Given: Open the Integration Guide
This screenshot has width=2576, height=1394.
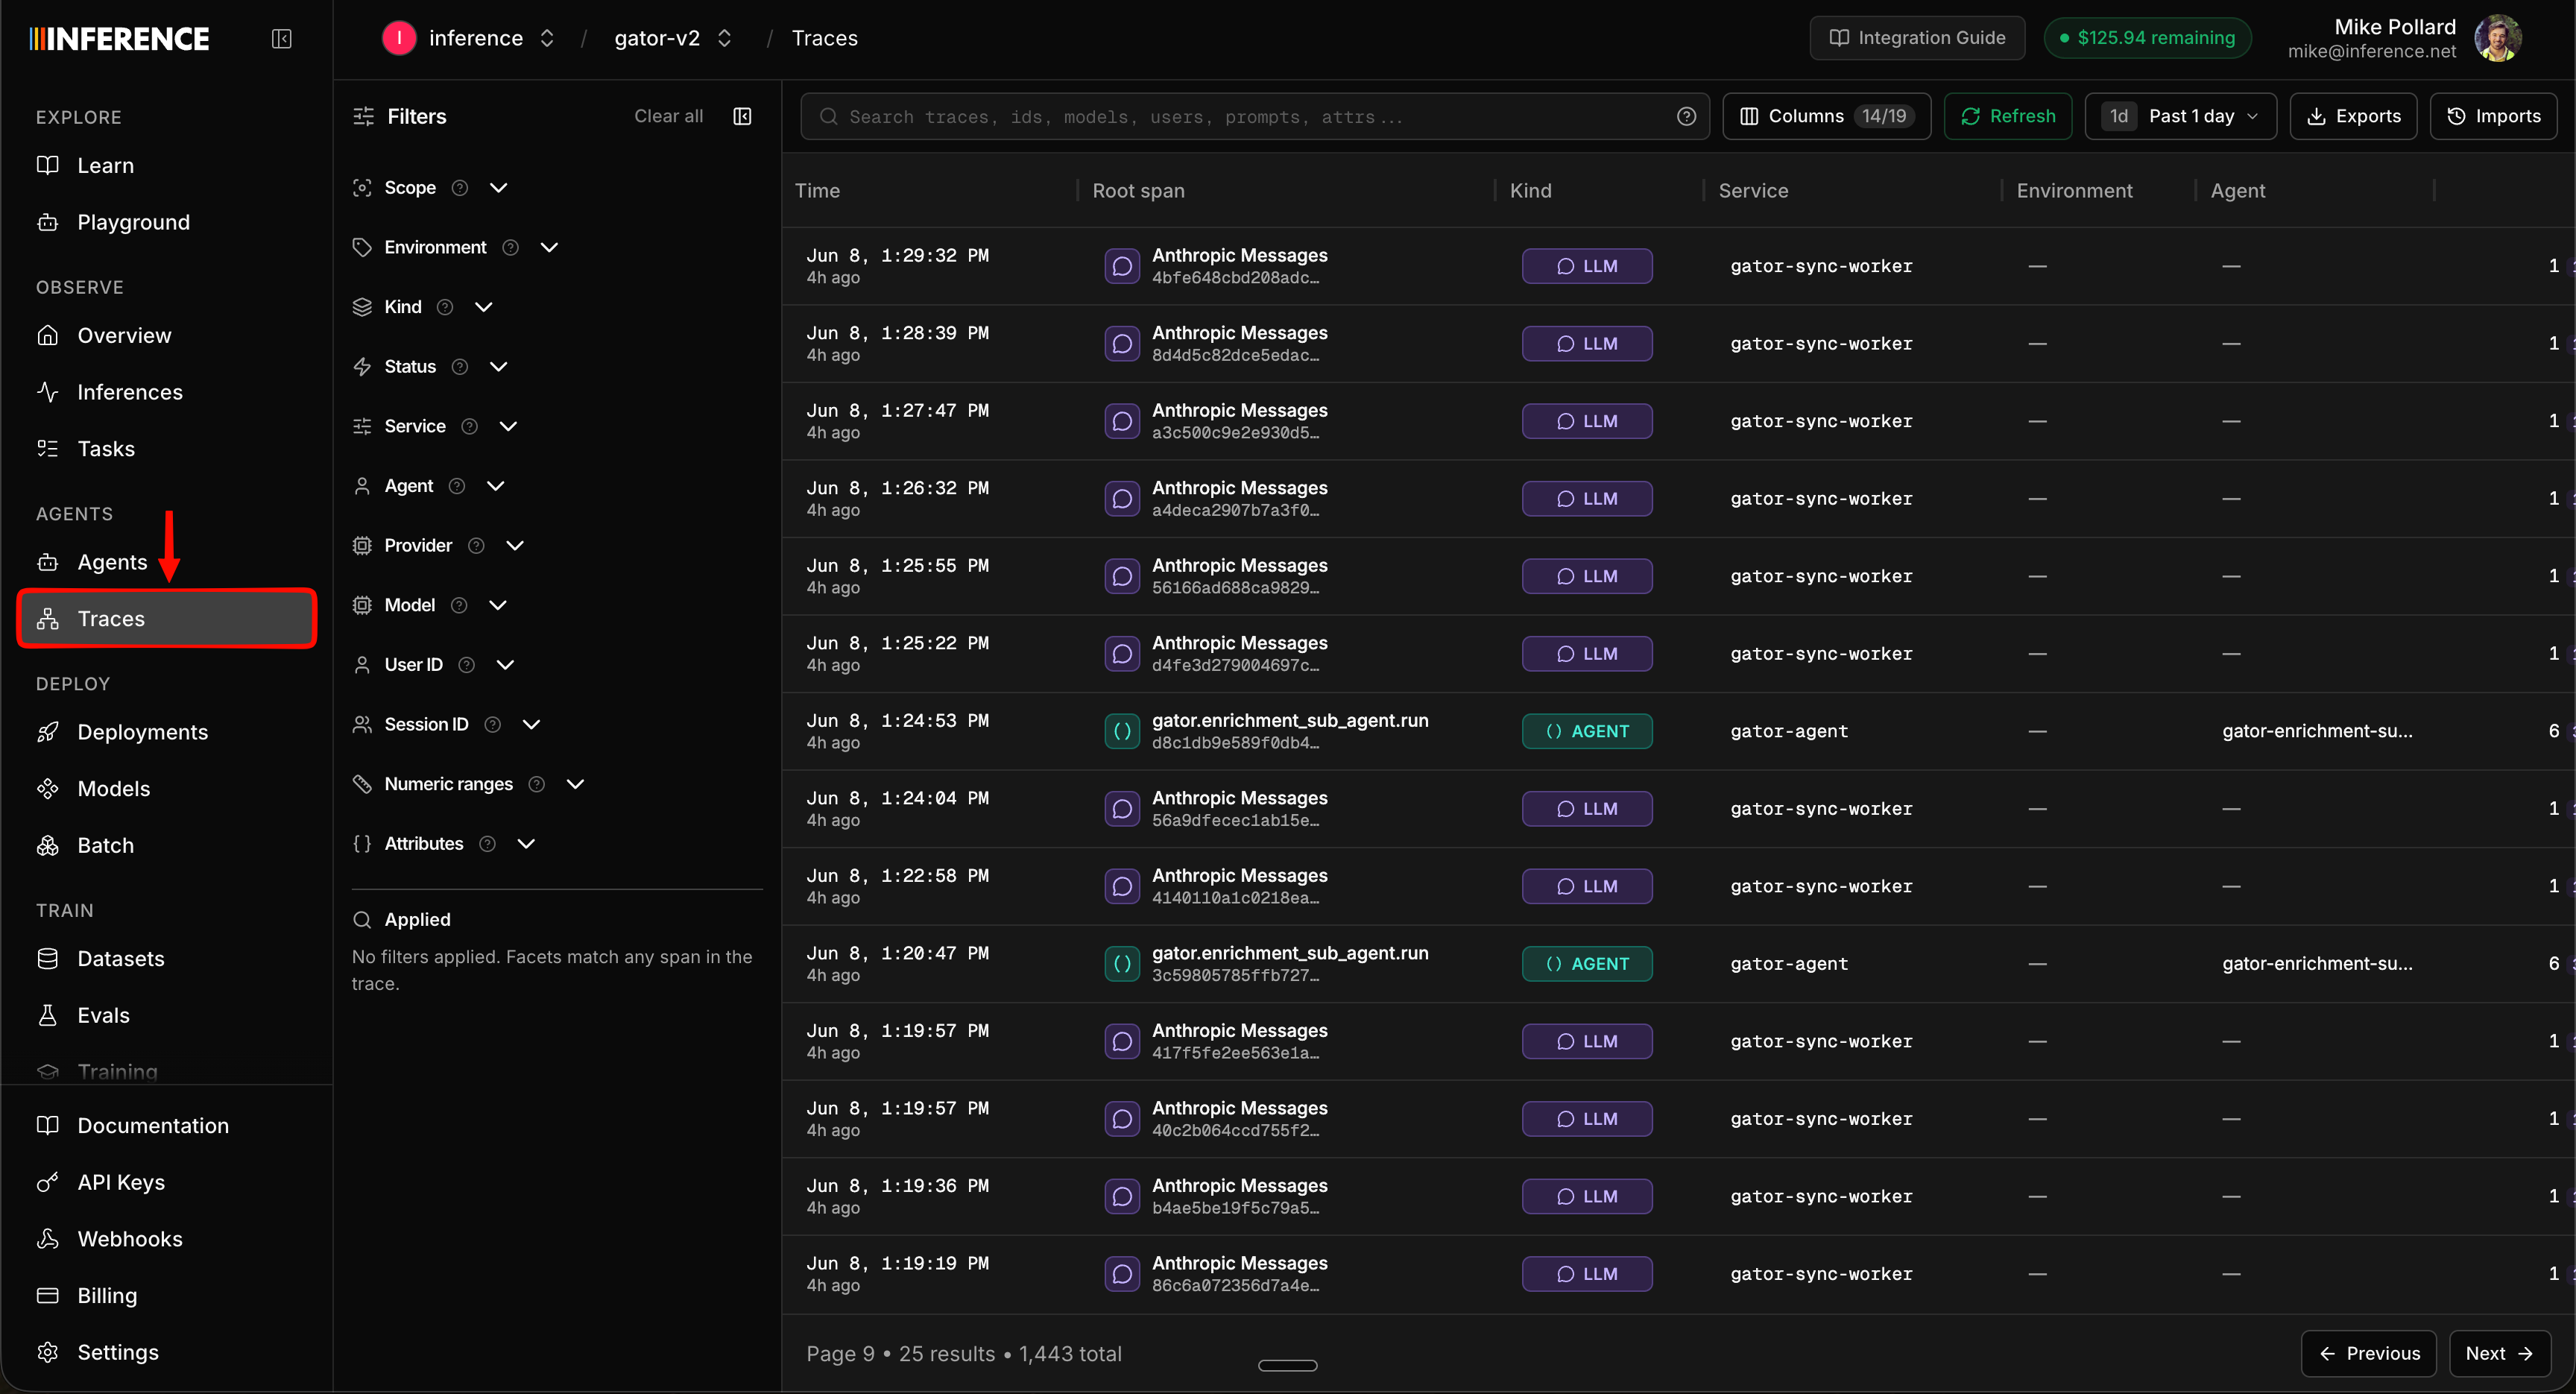Looking at the screenshot, I should coord(1917,38).
